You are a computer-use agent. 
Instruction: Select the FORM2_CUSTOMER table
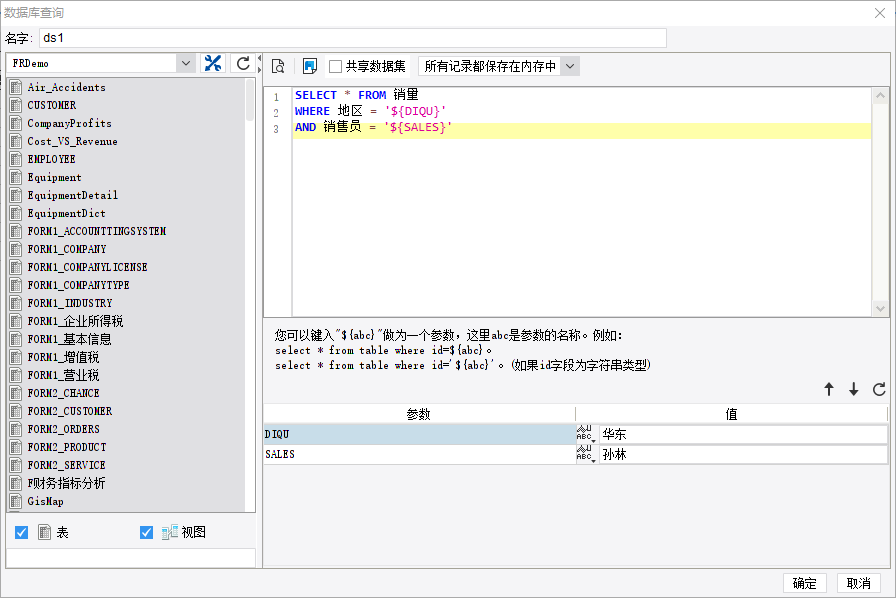70,412
